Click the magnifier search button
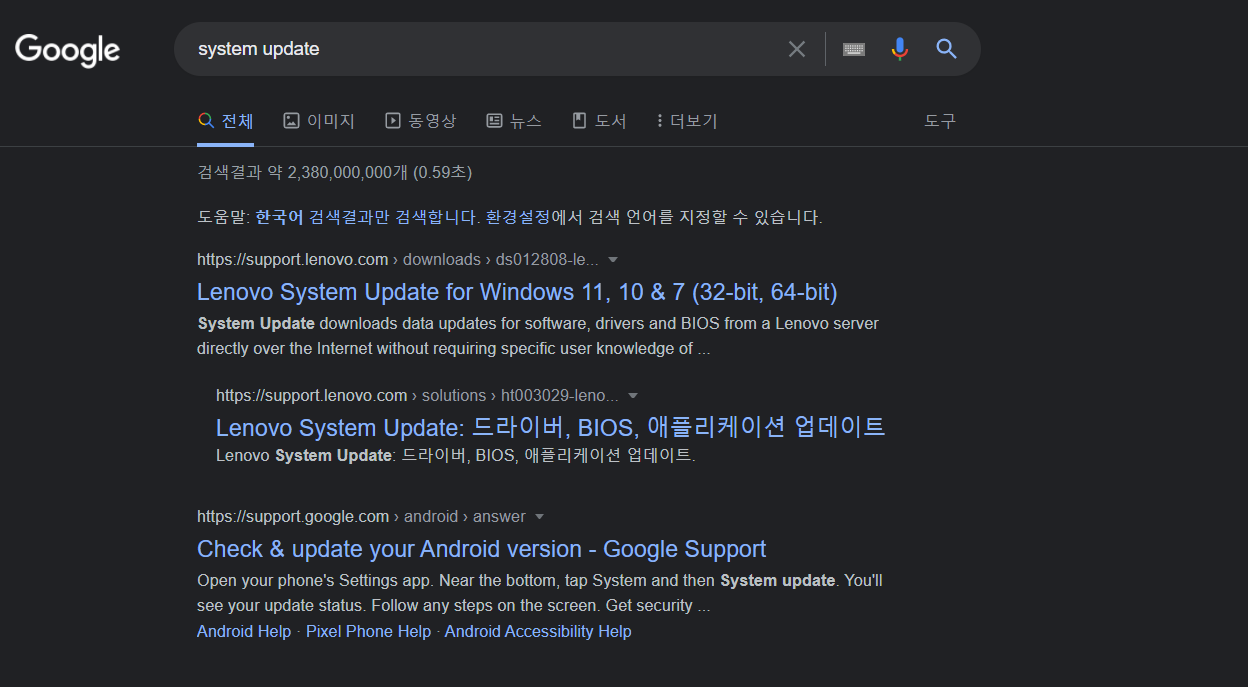The height and width of the screenshot is (687, 1248). coord(947,49)
